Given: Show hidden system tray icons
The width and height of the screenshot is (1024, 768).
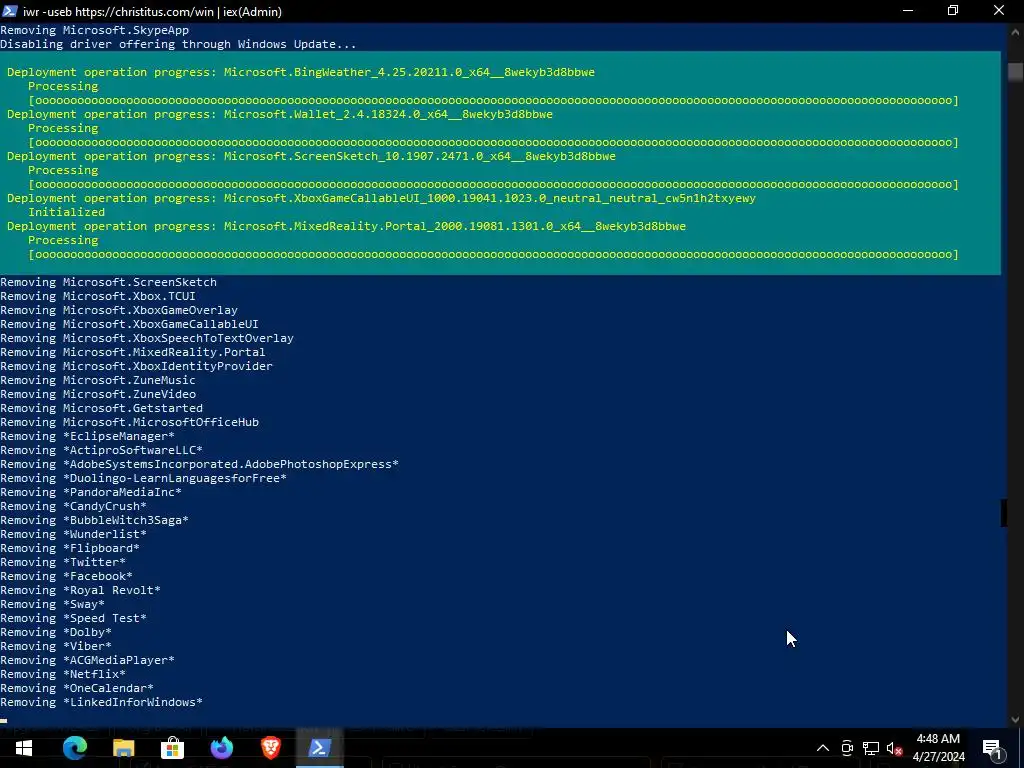Looking at the screenshot, I should click(x=823, y=748).
